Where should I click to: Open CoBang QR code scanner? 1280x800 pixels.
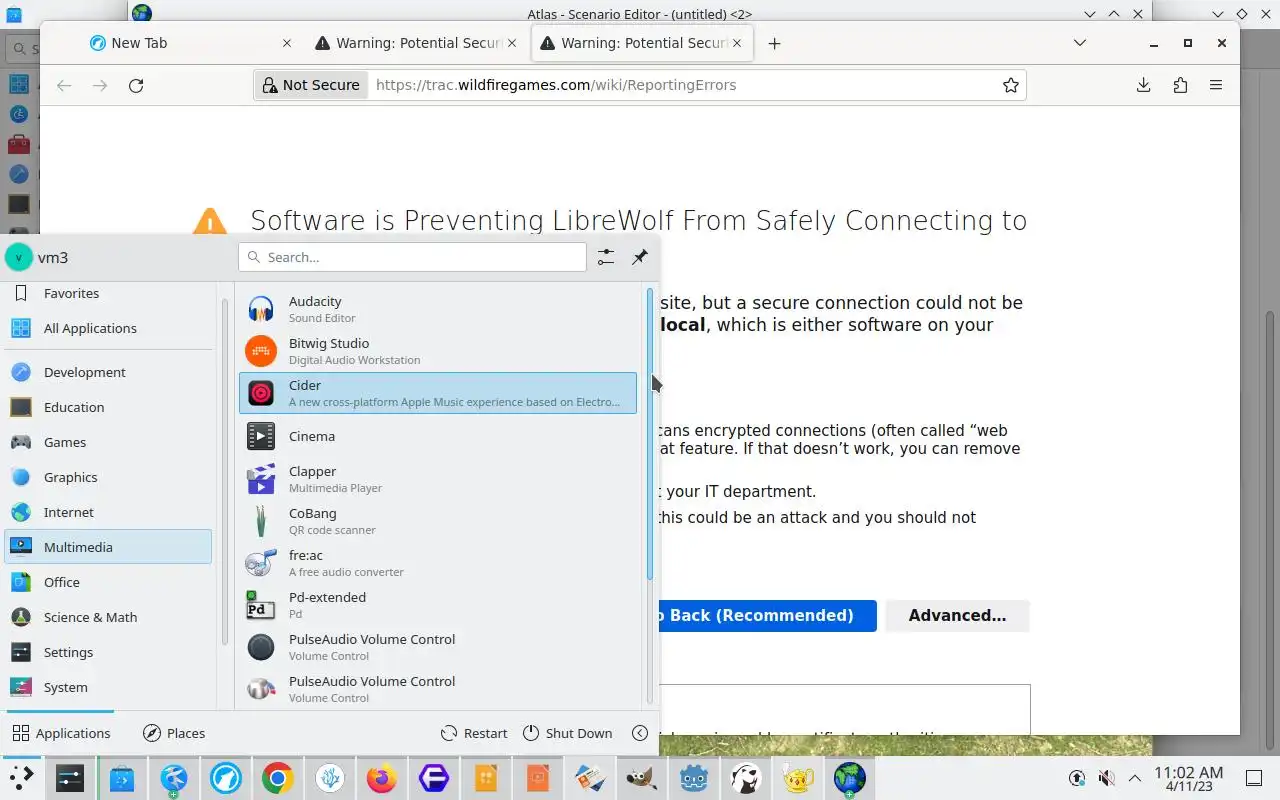438,521
